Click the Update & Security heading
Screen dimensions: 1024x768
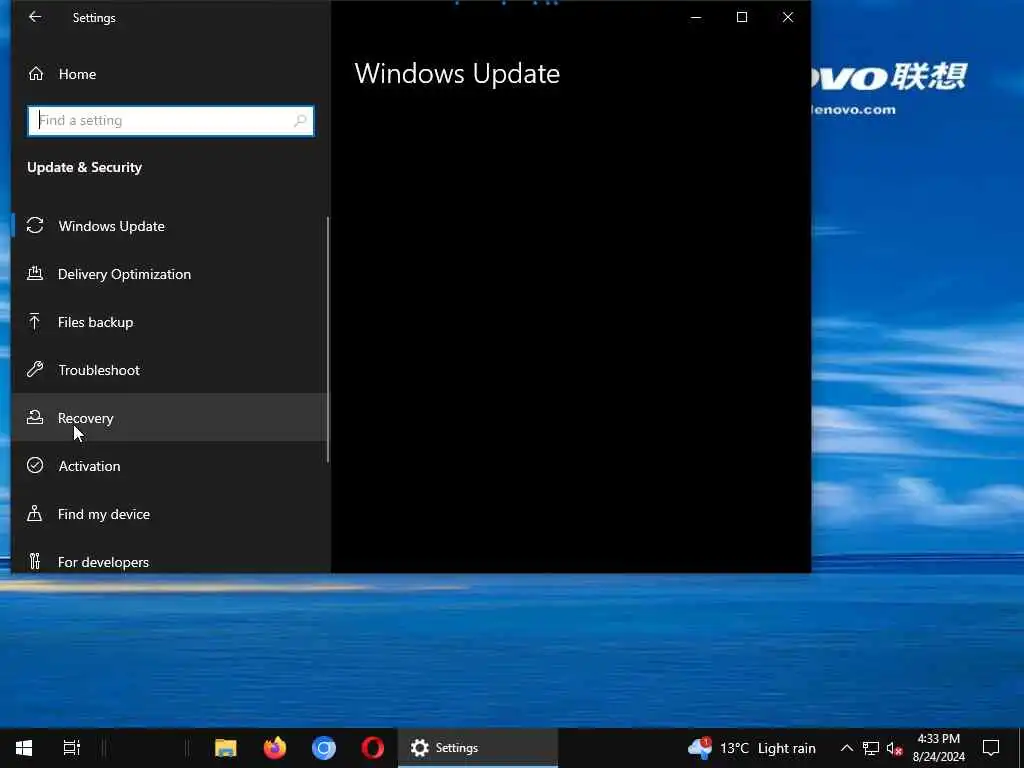(x=84, y=167)
